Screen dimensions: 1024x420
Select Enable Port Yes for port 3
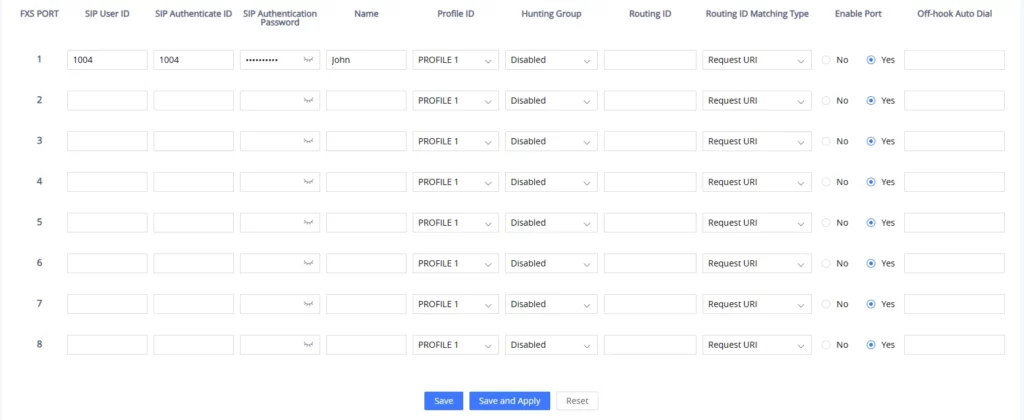pyautogui.click(x=871, y=141)
